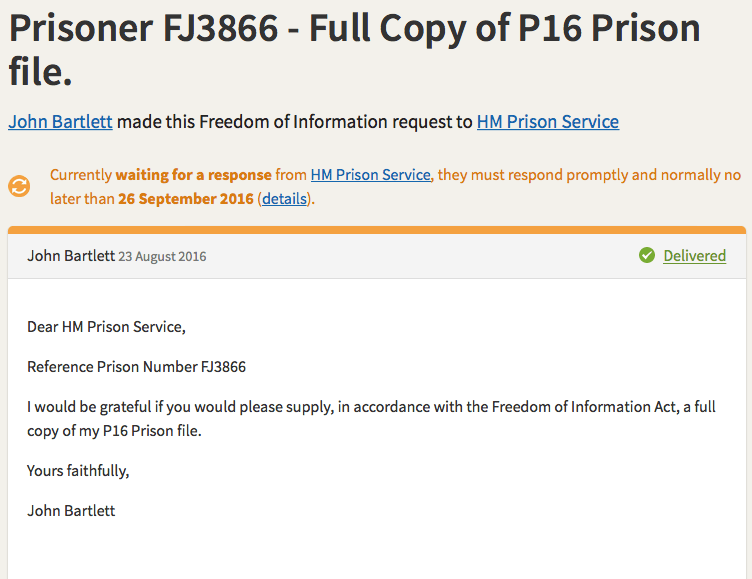Open HM Prison Service link after 'request to'
The width and height of the screenshot is (752, 579).
(547, 122)
